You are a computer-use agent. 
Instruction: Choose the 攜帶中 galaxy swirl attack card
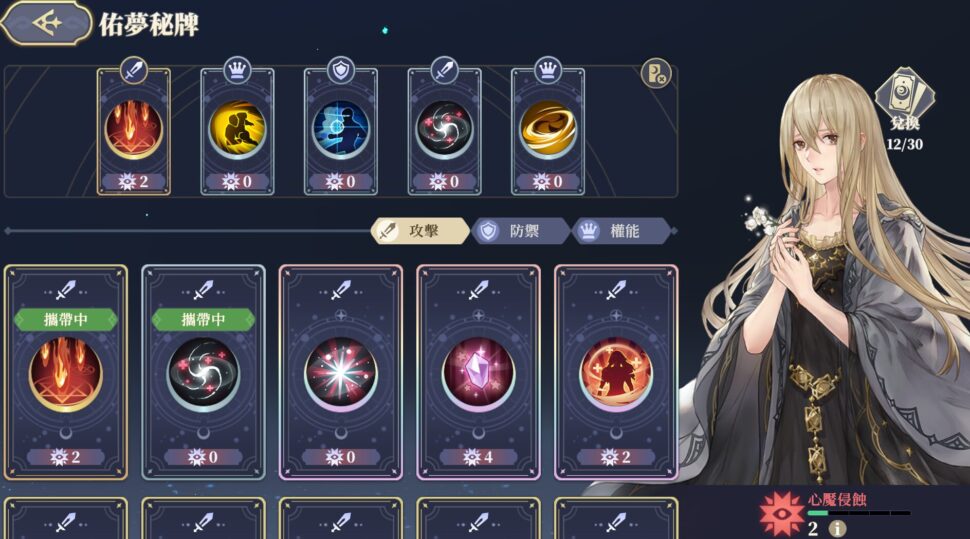pos(204,373)
